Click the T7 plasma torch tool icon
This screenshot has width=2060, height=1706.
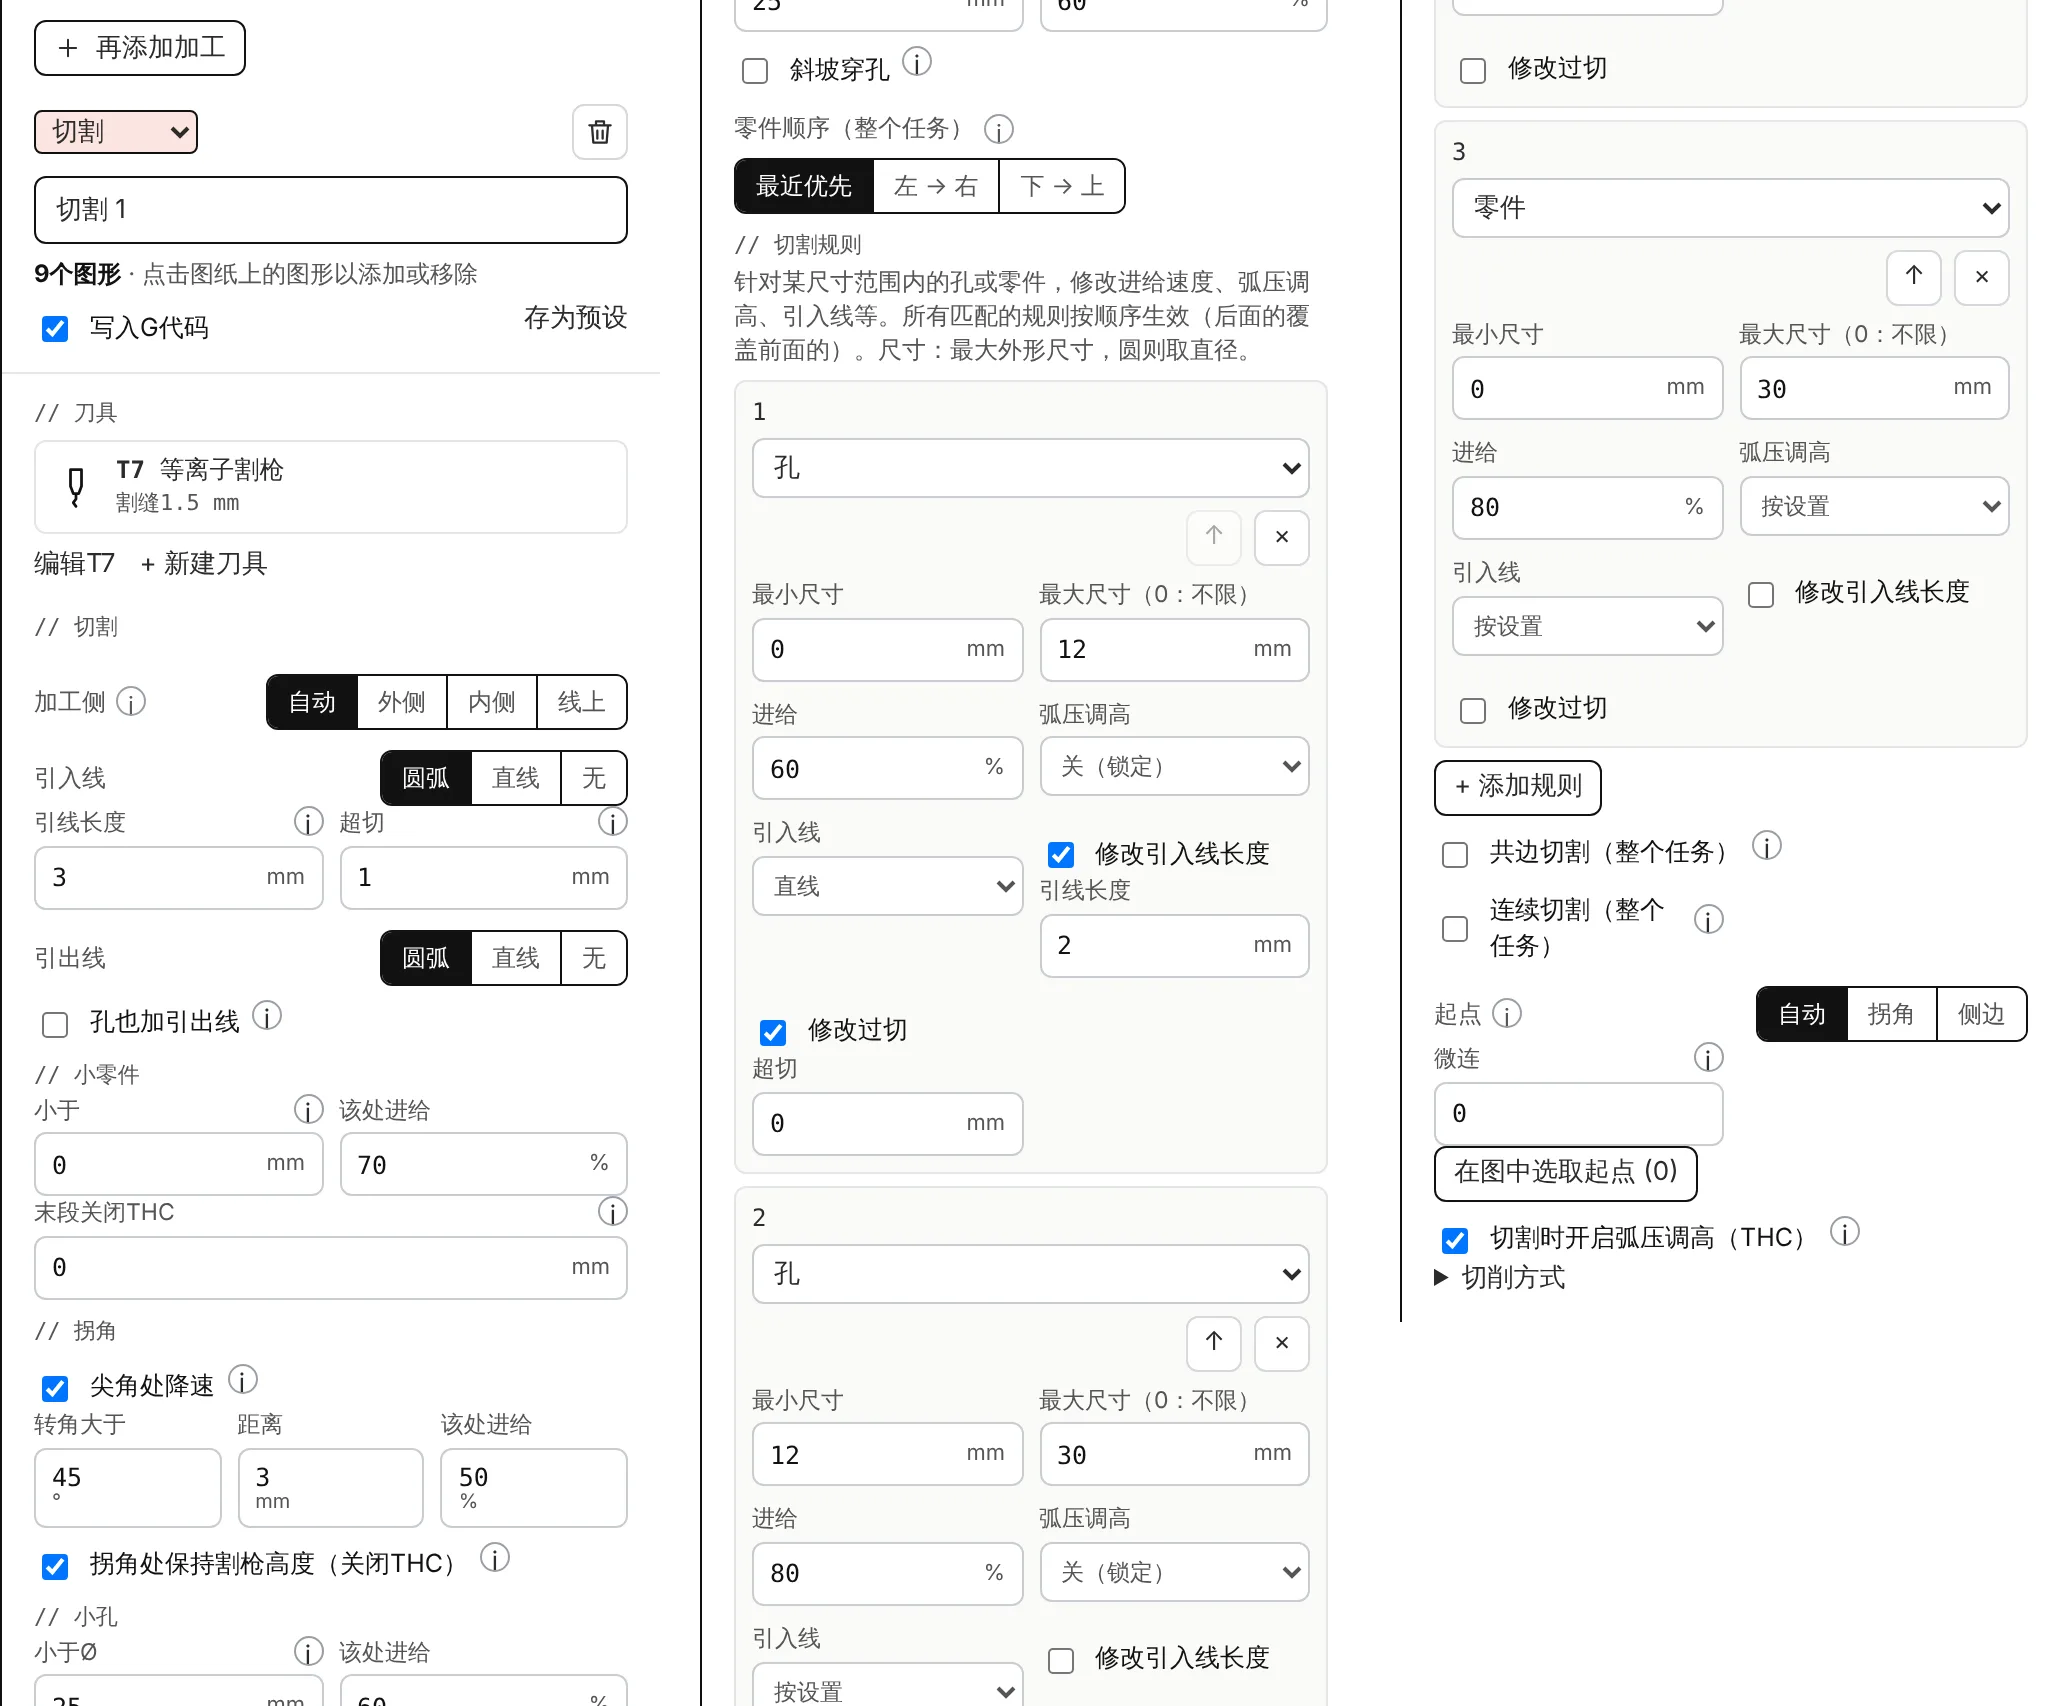pos(76,487)
